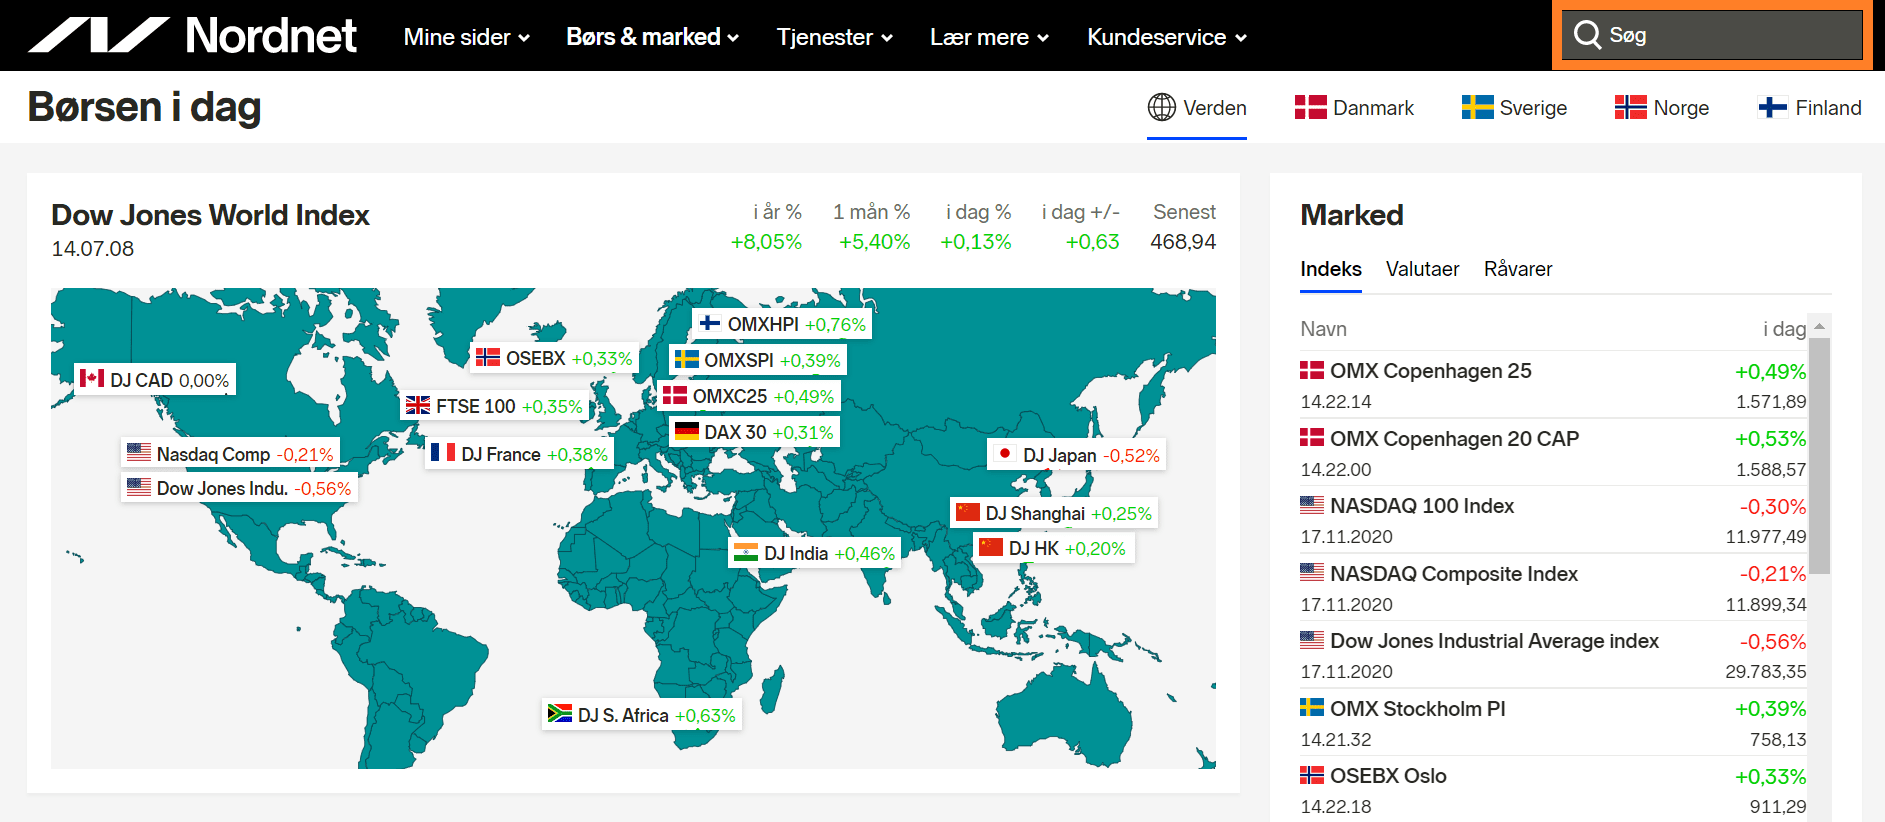Expand the Mine sider menu
Viewport: 1885px width, 822px height.
click(466, 37)
